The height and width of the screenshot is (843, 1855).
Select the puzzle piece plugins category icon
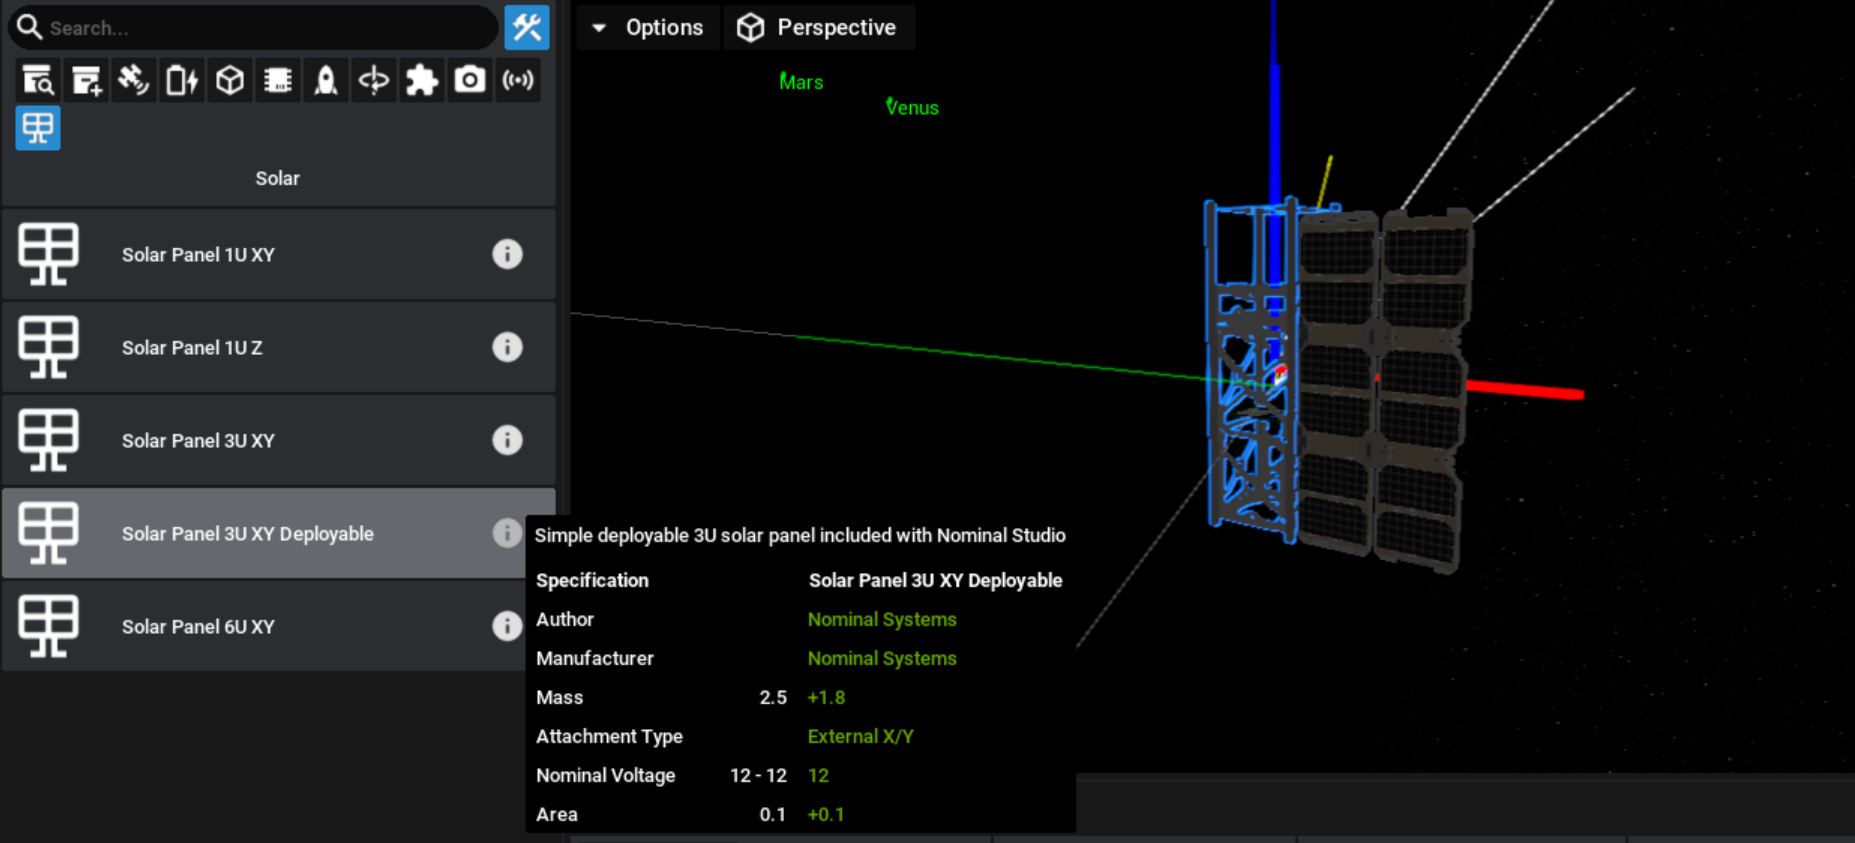tap(422, 80)
